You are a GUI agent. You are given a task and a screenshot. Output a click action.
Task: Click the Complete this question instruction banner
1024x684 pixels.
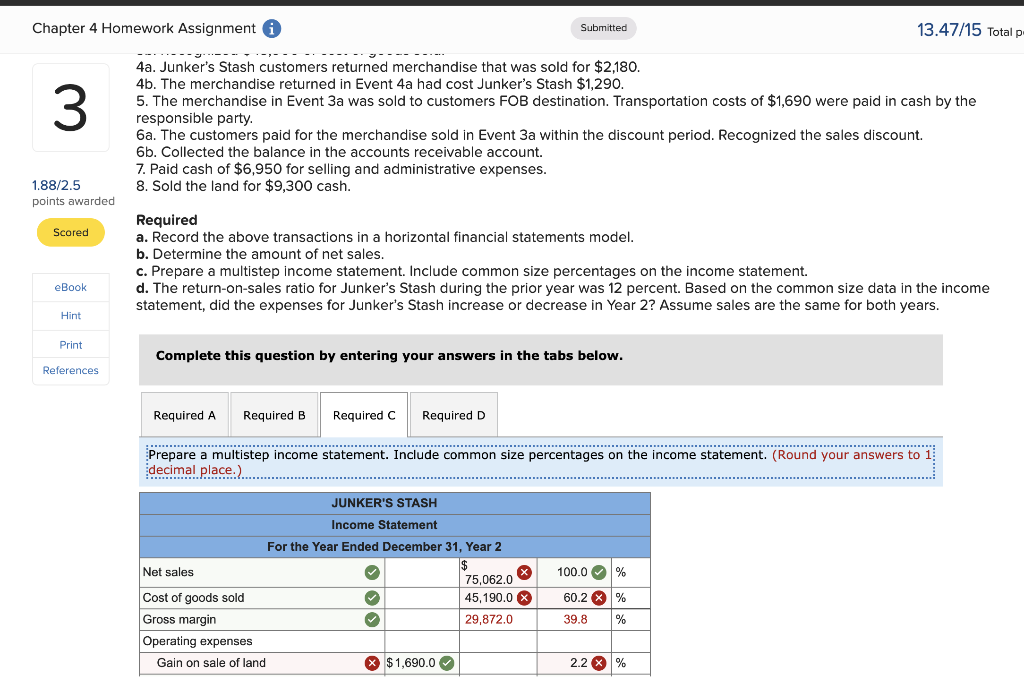(x=541, y=360)
